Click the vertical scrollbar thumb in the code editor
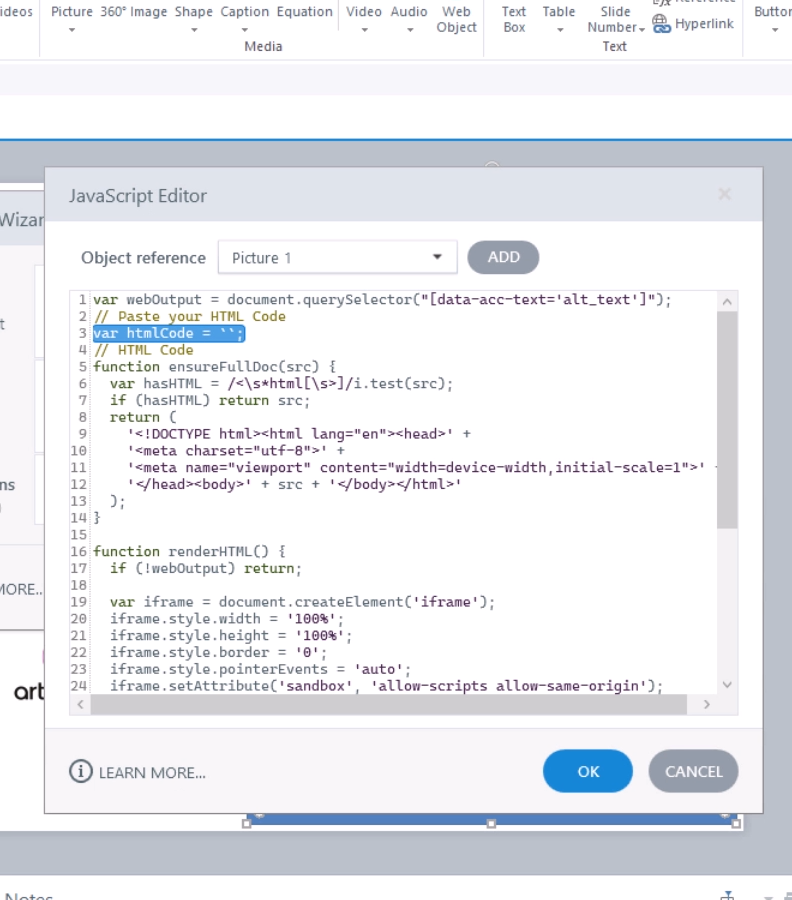The height and width of the screenshot is (900, 792). [x=727, y=420]
